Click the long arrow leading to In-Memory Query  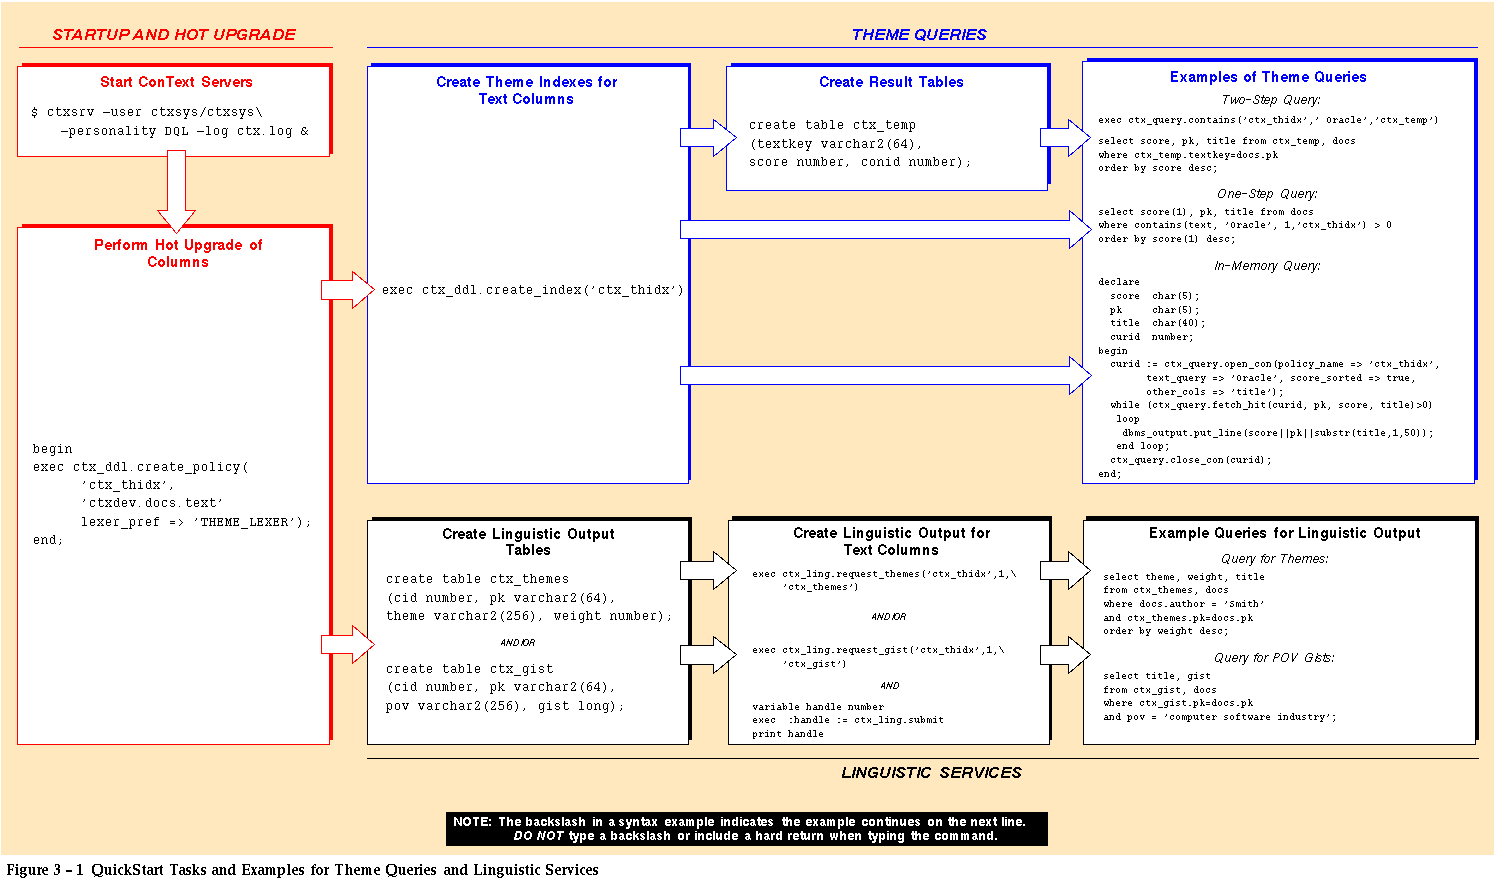[885, 375]
